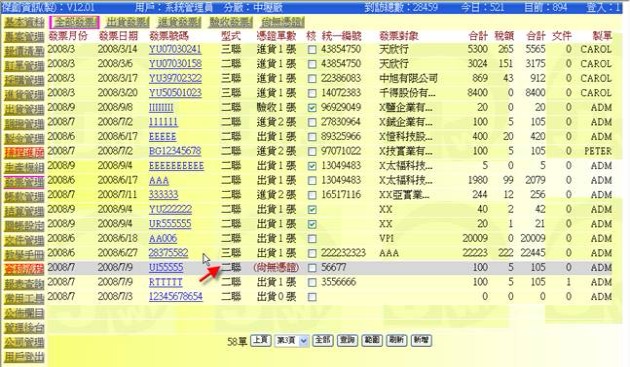
Task: Open invoice link YU50501023
Action: point(175,93)
